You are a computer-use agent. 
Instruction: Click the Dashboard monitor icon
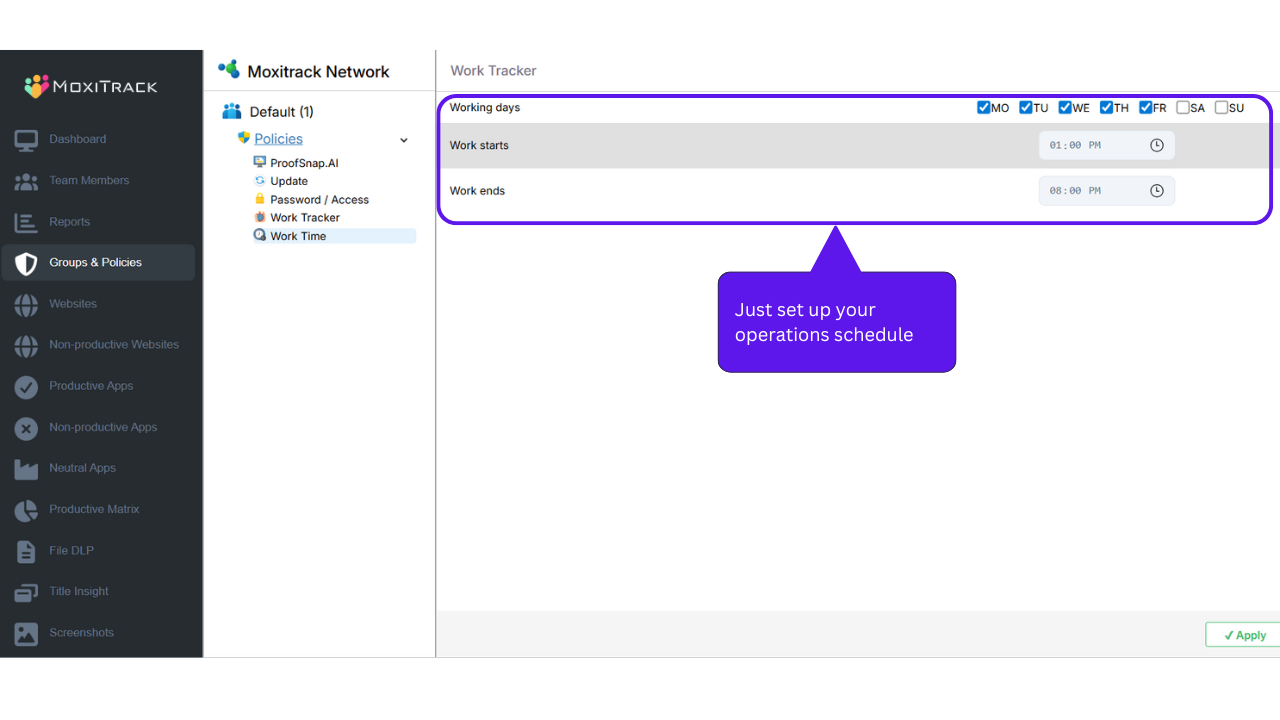(26, 140)
